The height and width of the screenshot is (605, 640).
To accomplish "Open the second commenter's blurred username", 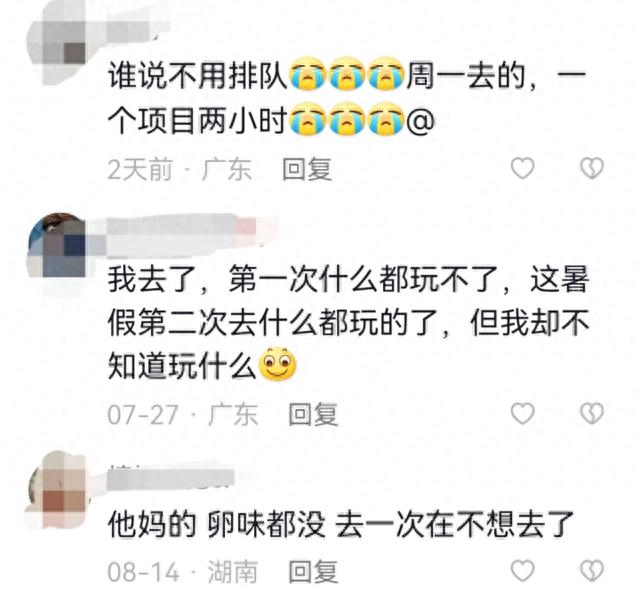I will 180,236.
